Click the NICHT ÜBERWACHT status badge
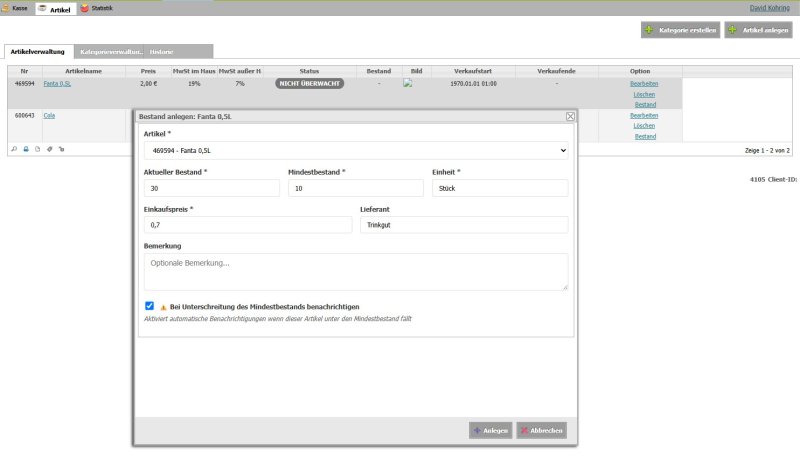Screen dimensions: 800x465 pos(309,83)
